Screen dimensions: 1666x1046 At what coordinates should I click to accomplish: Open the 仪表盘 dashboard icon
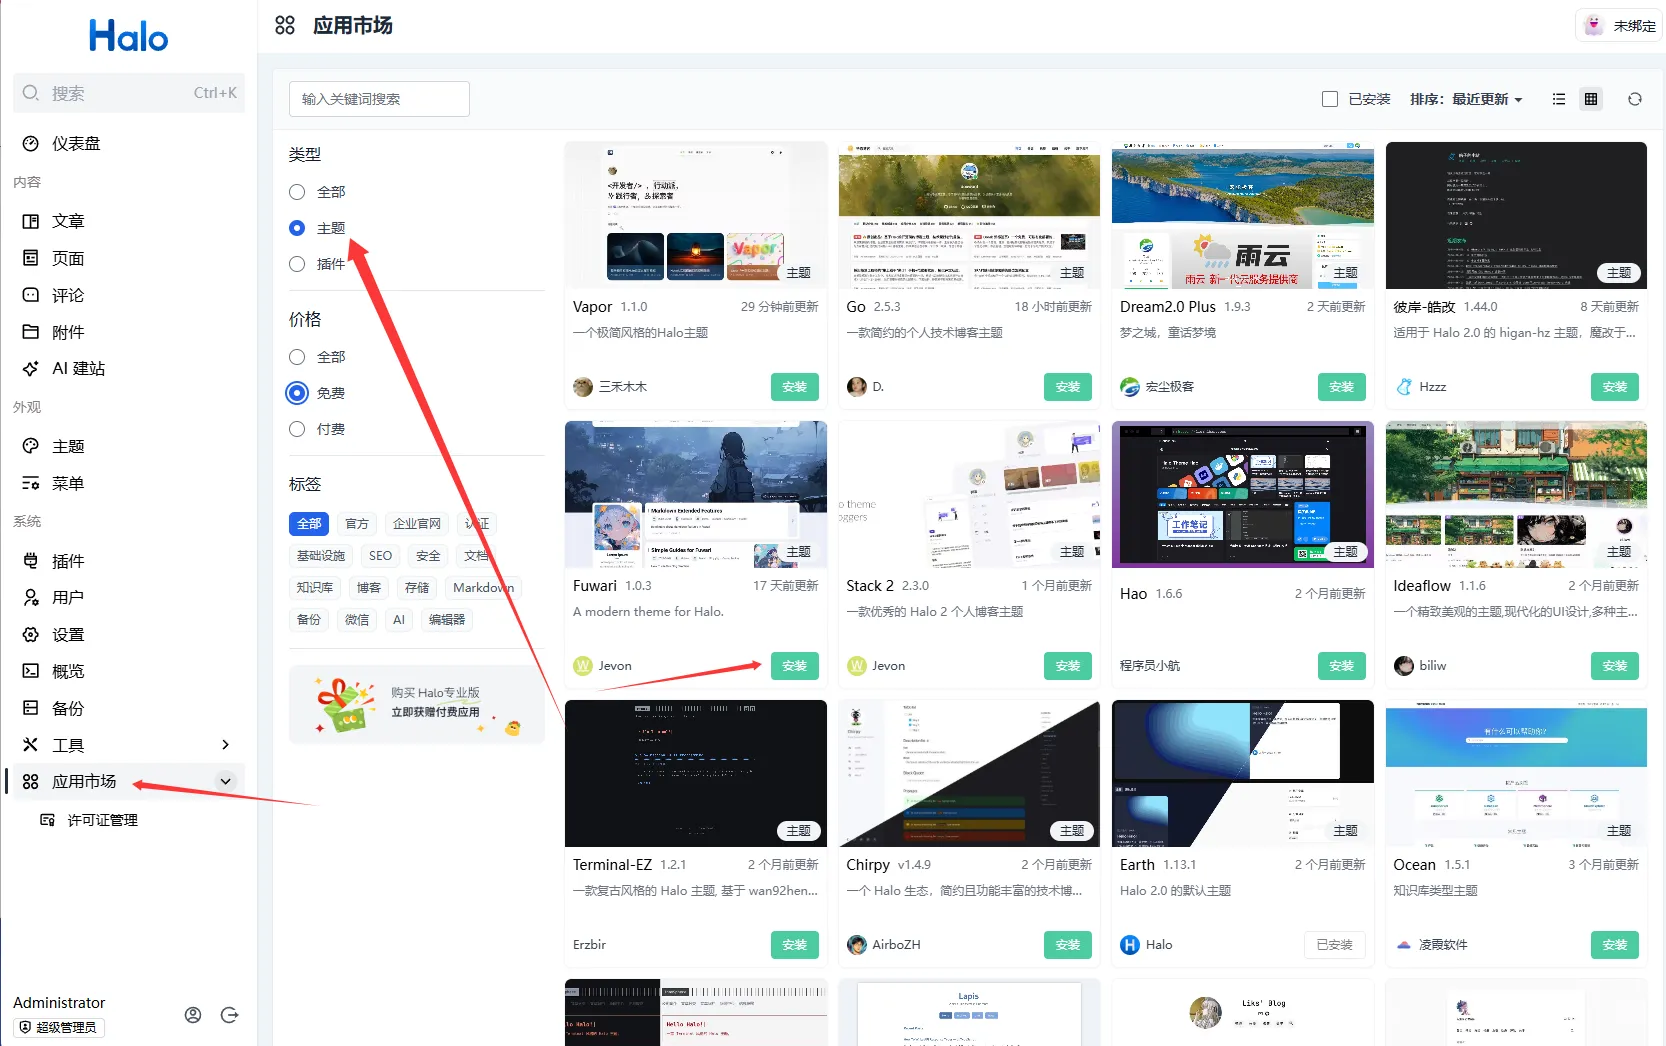(31, 144)
